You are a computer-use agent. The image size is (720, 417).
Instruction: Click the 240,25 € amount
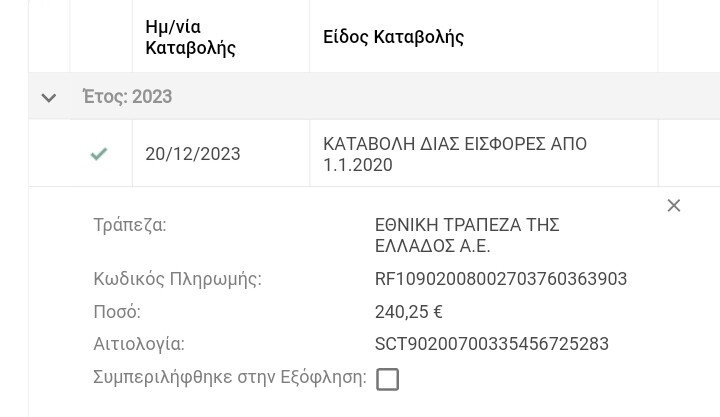click(409, 312)
